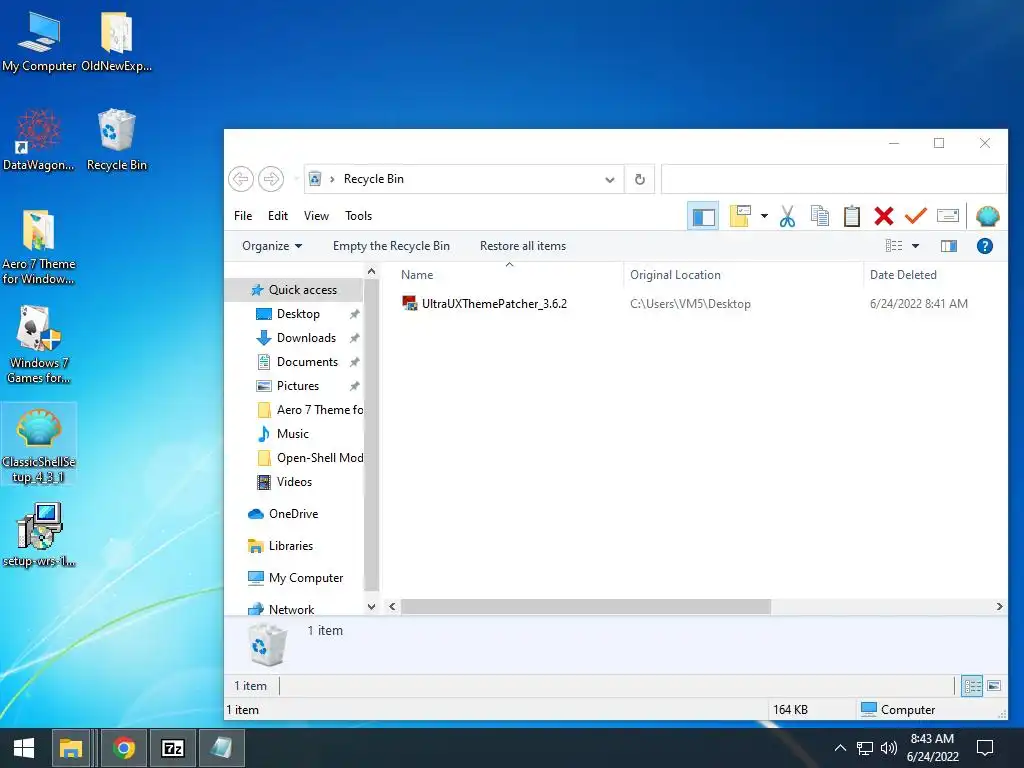This screenshot has width=1024, height=768.
Task: Select ClassicShellSetup_4_3_1 desktop icon
Action: [39, 445]
